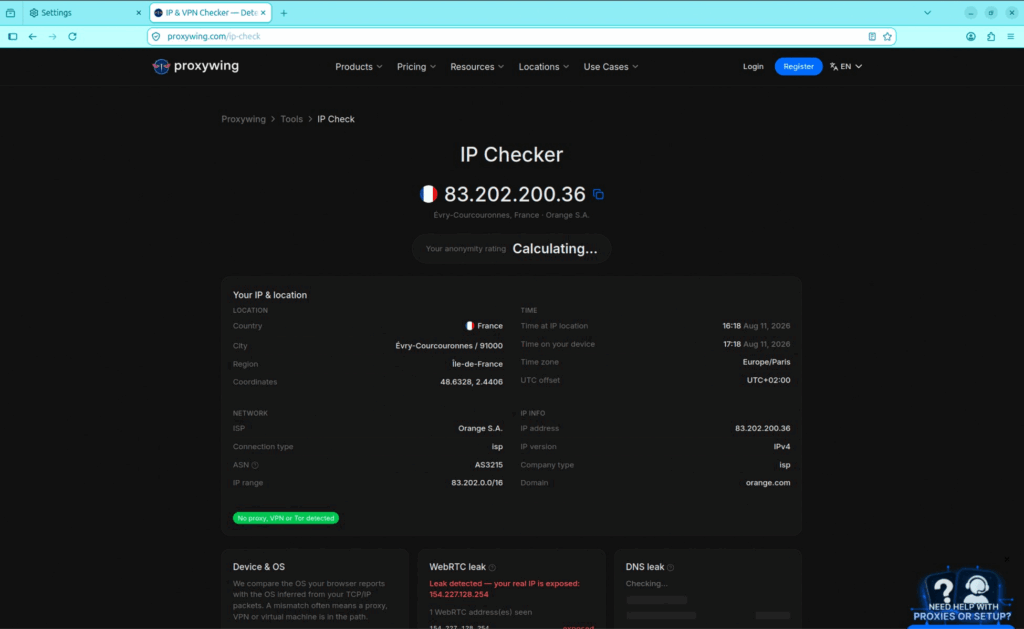Screen dimensions: 1024x629
Task: Click the 'Device & OS' card heading
Action: [x=259, y=567]
